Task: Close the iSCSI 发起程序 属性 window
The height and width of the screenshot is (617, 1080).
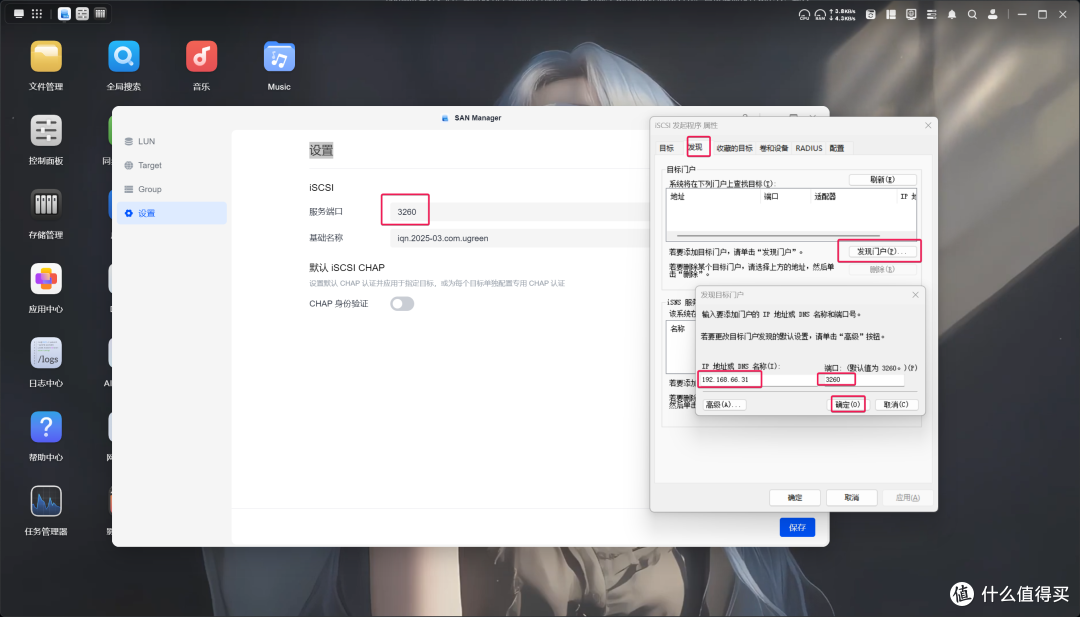Action: click(x=928, y=125)
